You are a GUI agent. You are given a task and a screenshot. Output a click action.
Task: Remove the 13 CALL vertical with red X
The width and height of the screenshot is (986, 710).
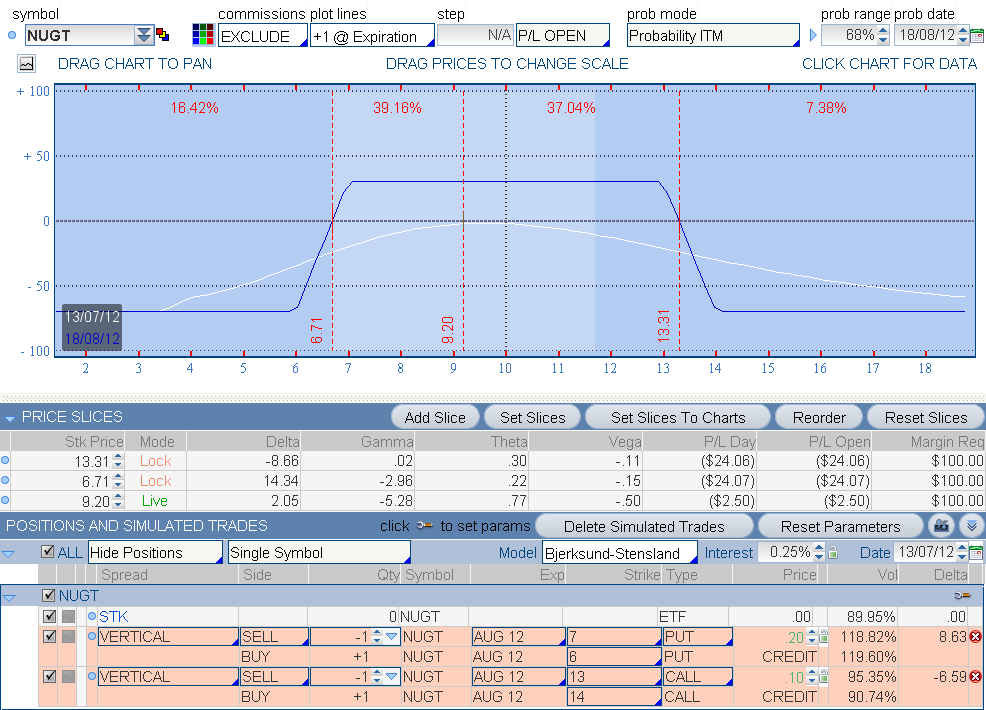(975, 677)
